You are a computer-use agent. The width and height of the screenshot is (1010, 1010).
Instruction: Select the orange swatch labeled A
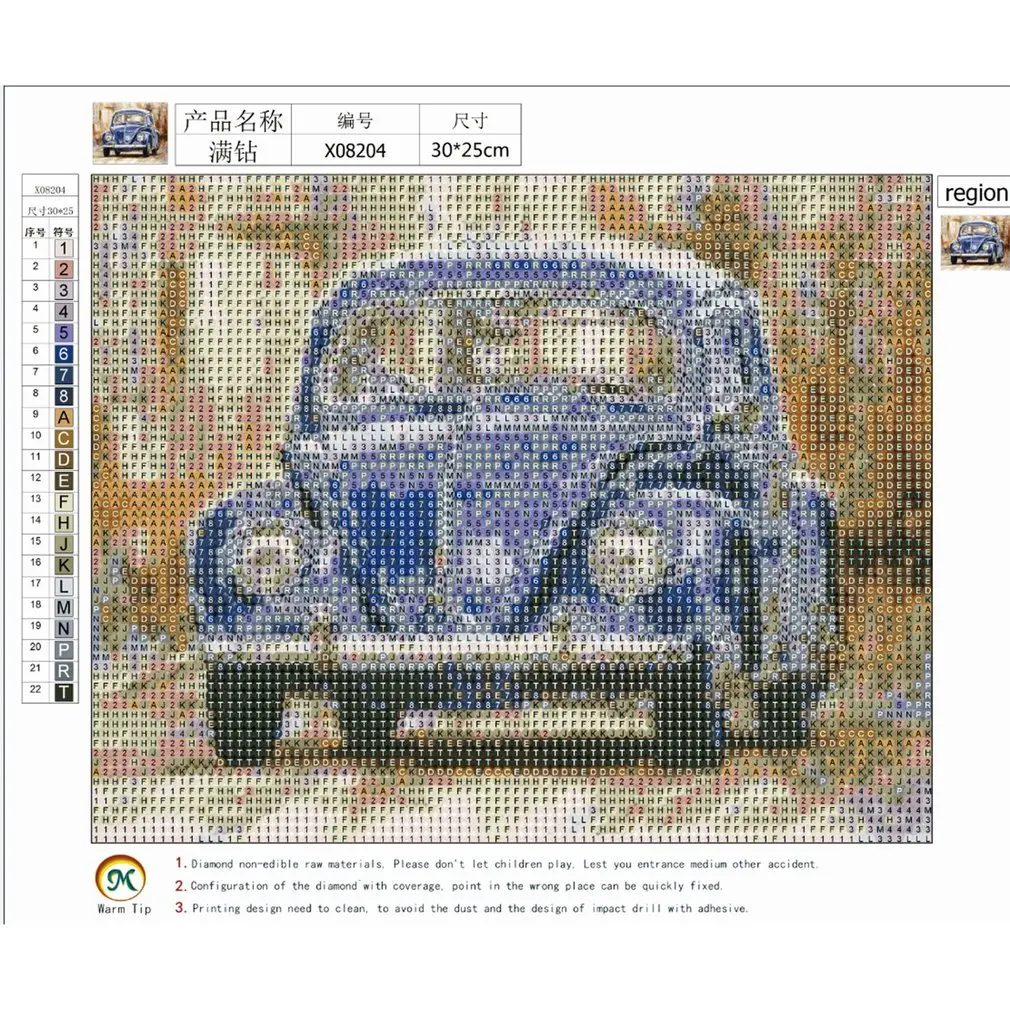pyautogui.click(x=63, y=417)
